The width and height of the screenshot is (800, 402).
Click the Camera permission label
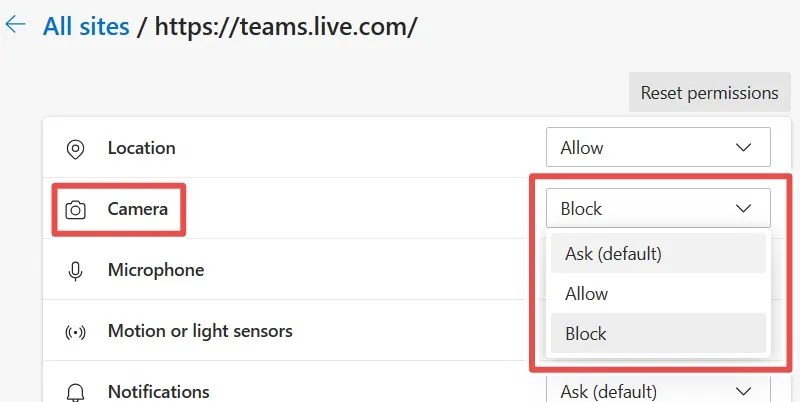point(138,210)
